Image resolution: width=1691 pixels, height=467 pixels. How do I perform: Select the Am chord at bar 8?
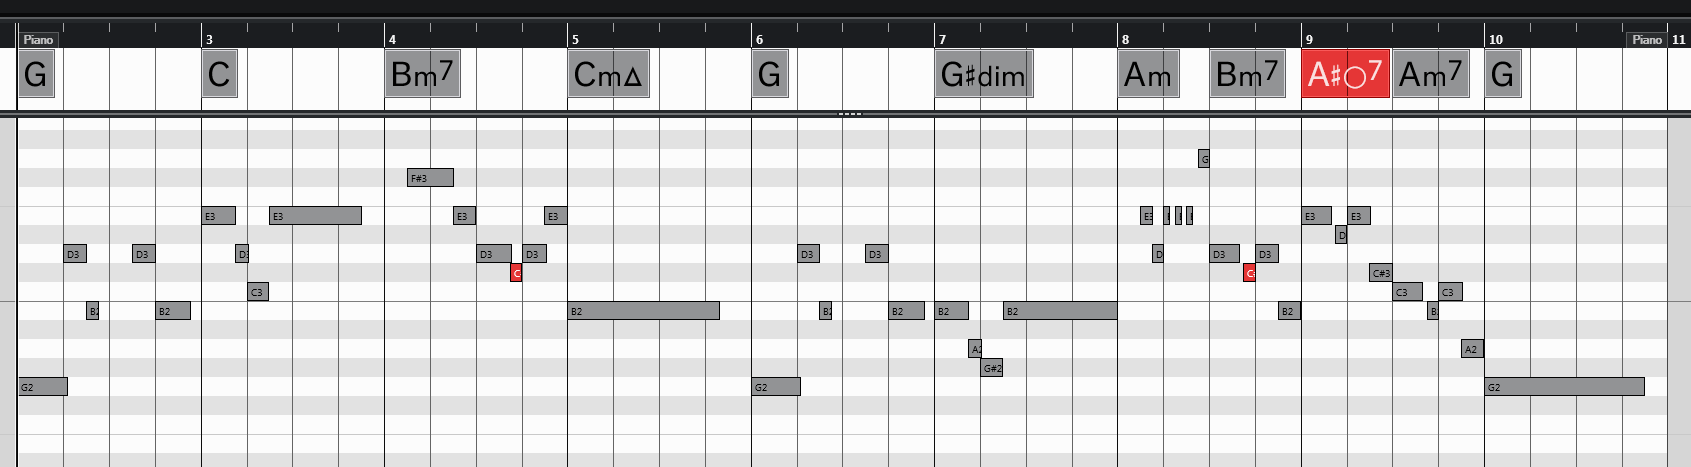[x=1147, y=74]
